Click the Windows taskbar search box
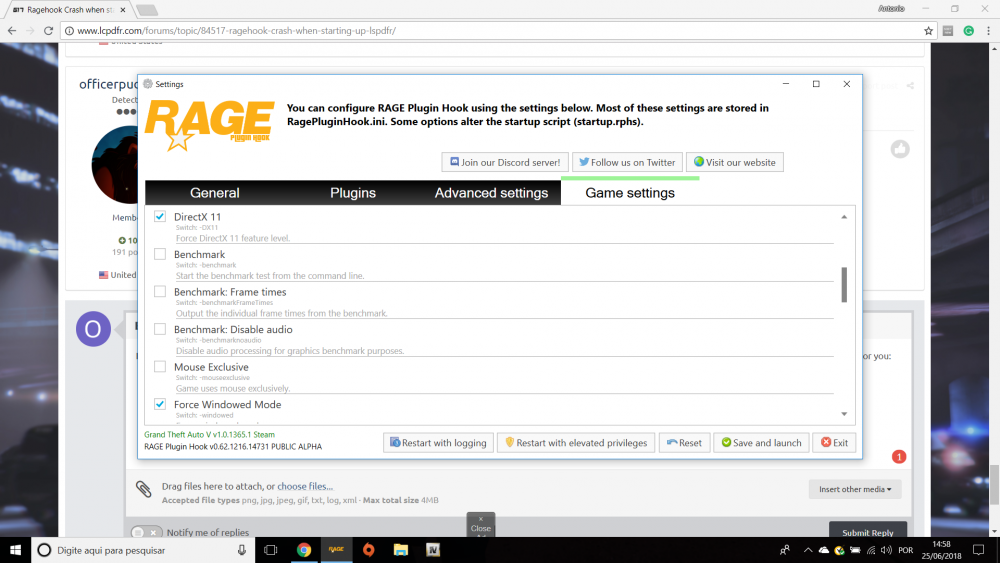Viewport: 1000px width, 563px height. [x=143, y=550]
